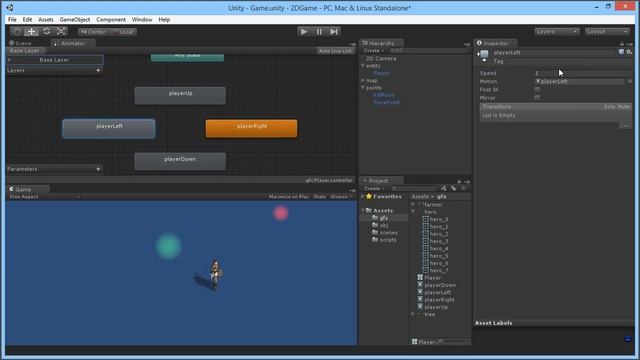Click the Hierarchy search field
Screen dimensions: 640x360
pos(428,51)
